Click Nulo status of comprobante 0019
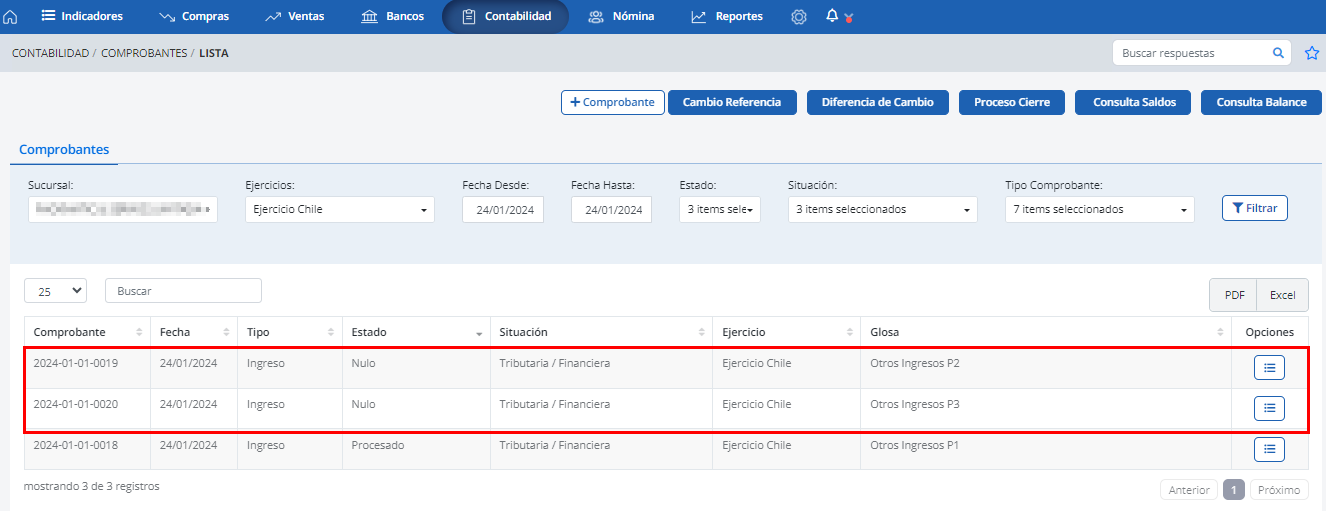Image resolution: width=1326 pixels, height=511 pixels. [x=364, y=364]
